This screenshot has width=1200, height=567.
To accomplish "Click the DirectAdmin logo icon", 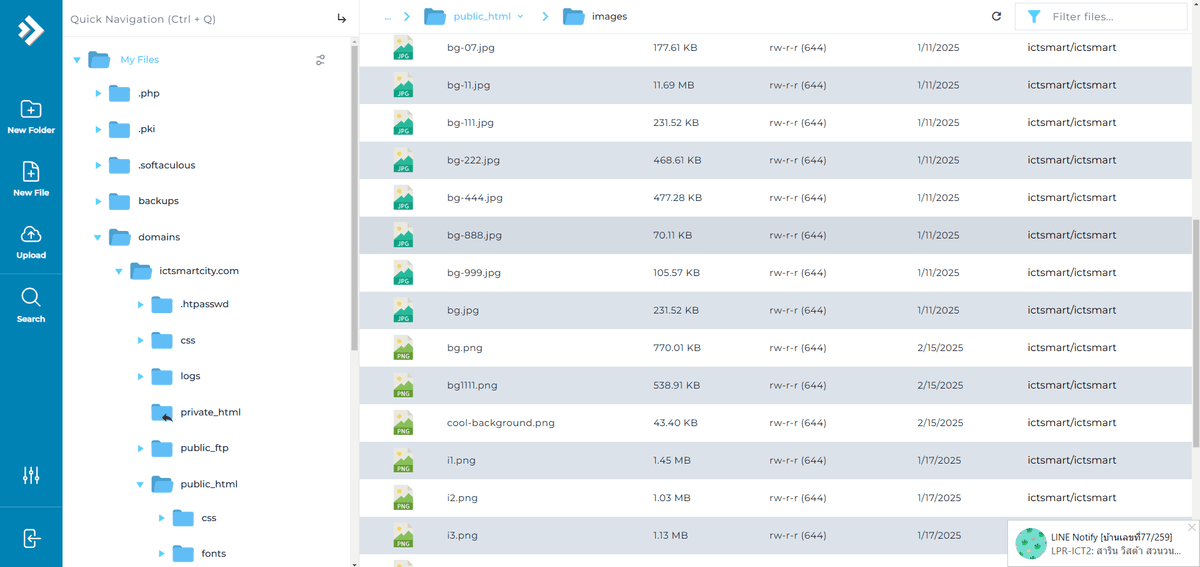I will click(31, 31).
